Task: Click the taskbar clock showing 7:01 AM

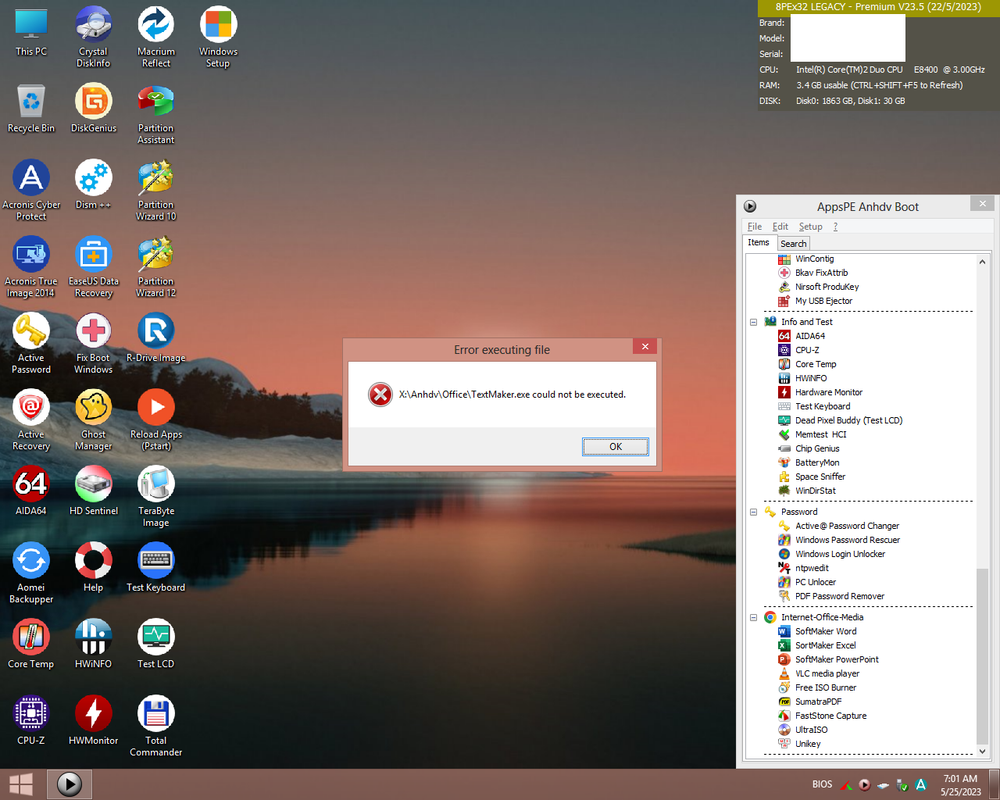Action: [960, 785]
